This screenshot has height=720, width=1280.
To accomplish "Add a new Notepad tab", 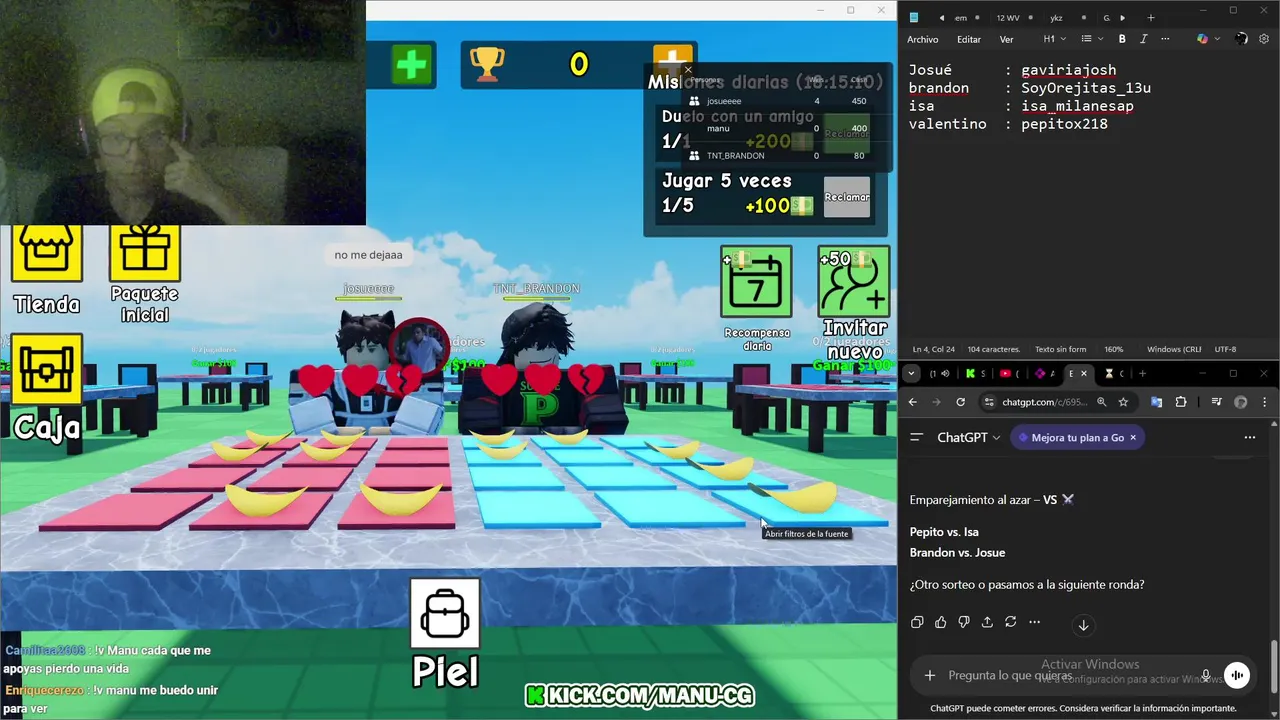I will (1150, 17).
